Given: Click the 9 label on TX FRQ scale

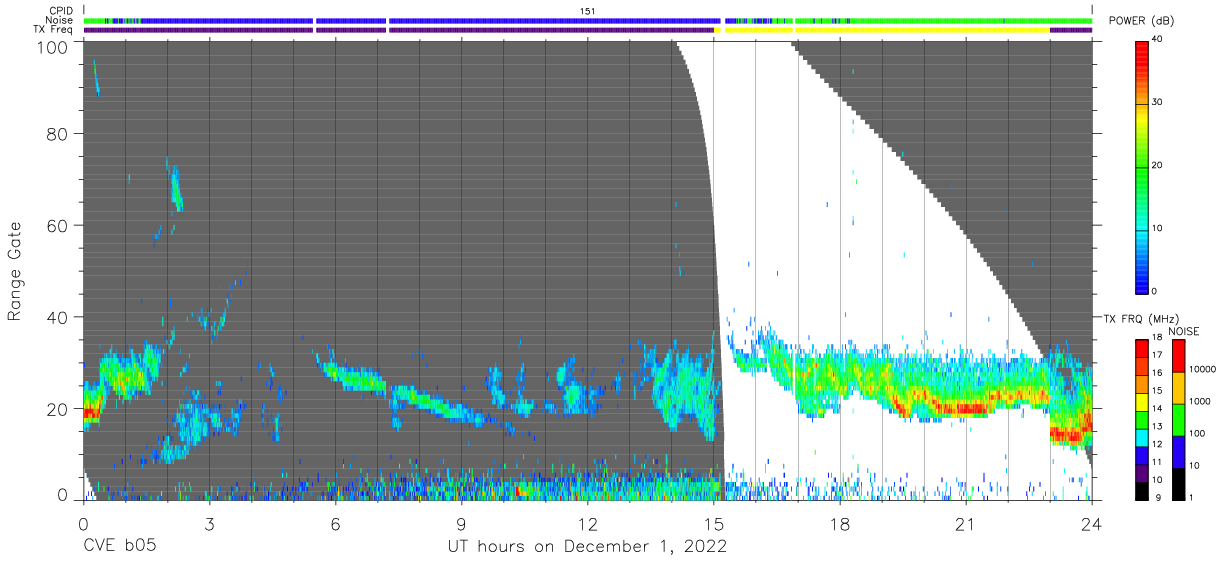Looking at the screenshot, I should [1157, 497].
